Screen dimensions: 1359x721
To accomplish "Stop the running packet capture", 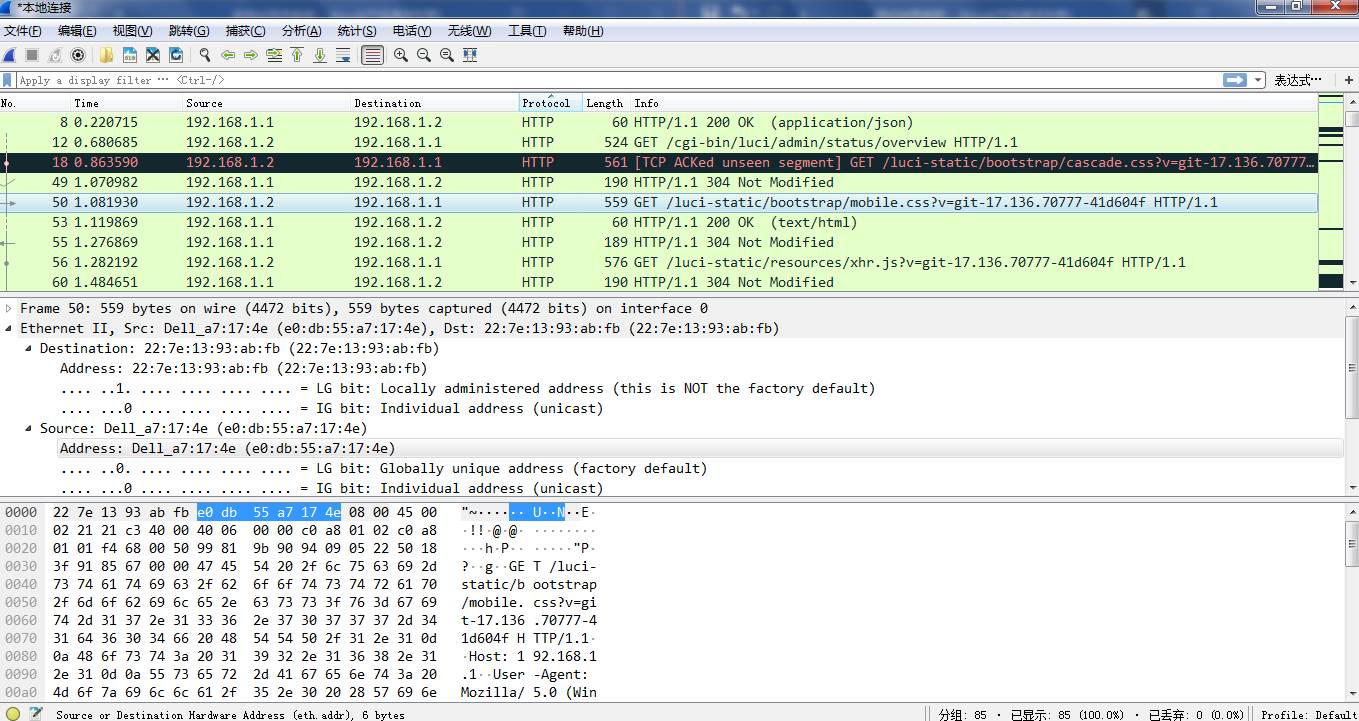I will tap(32, 55).
